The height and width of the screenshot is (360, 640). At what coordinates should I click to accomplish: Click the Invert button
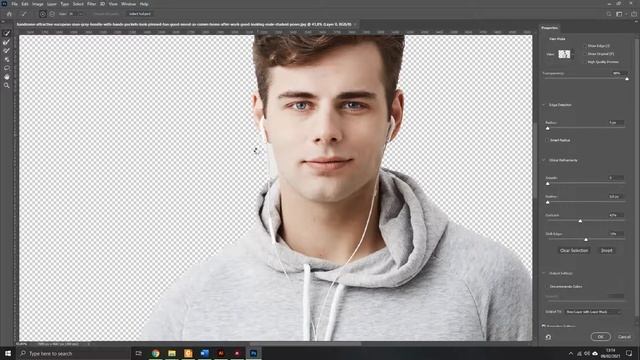pos(607,251)
